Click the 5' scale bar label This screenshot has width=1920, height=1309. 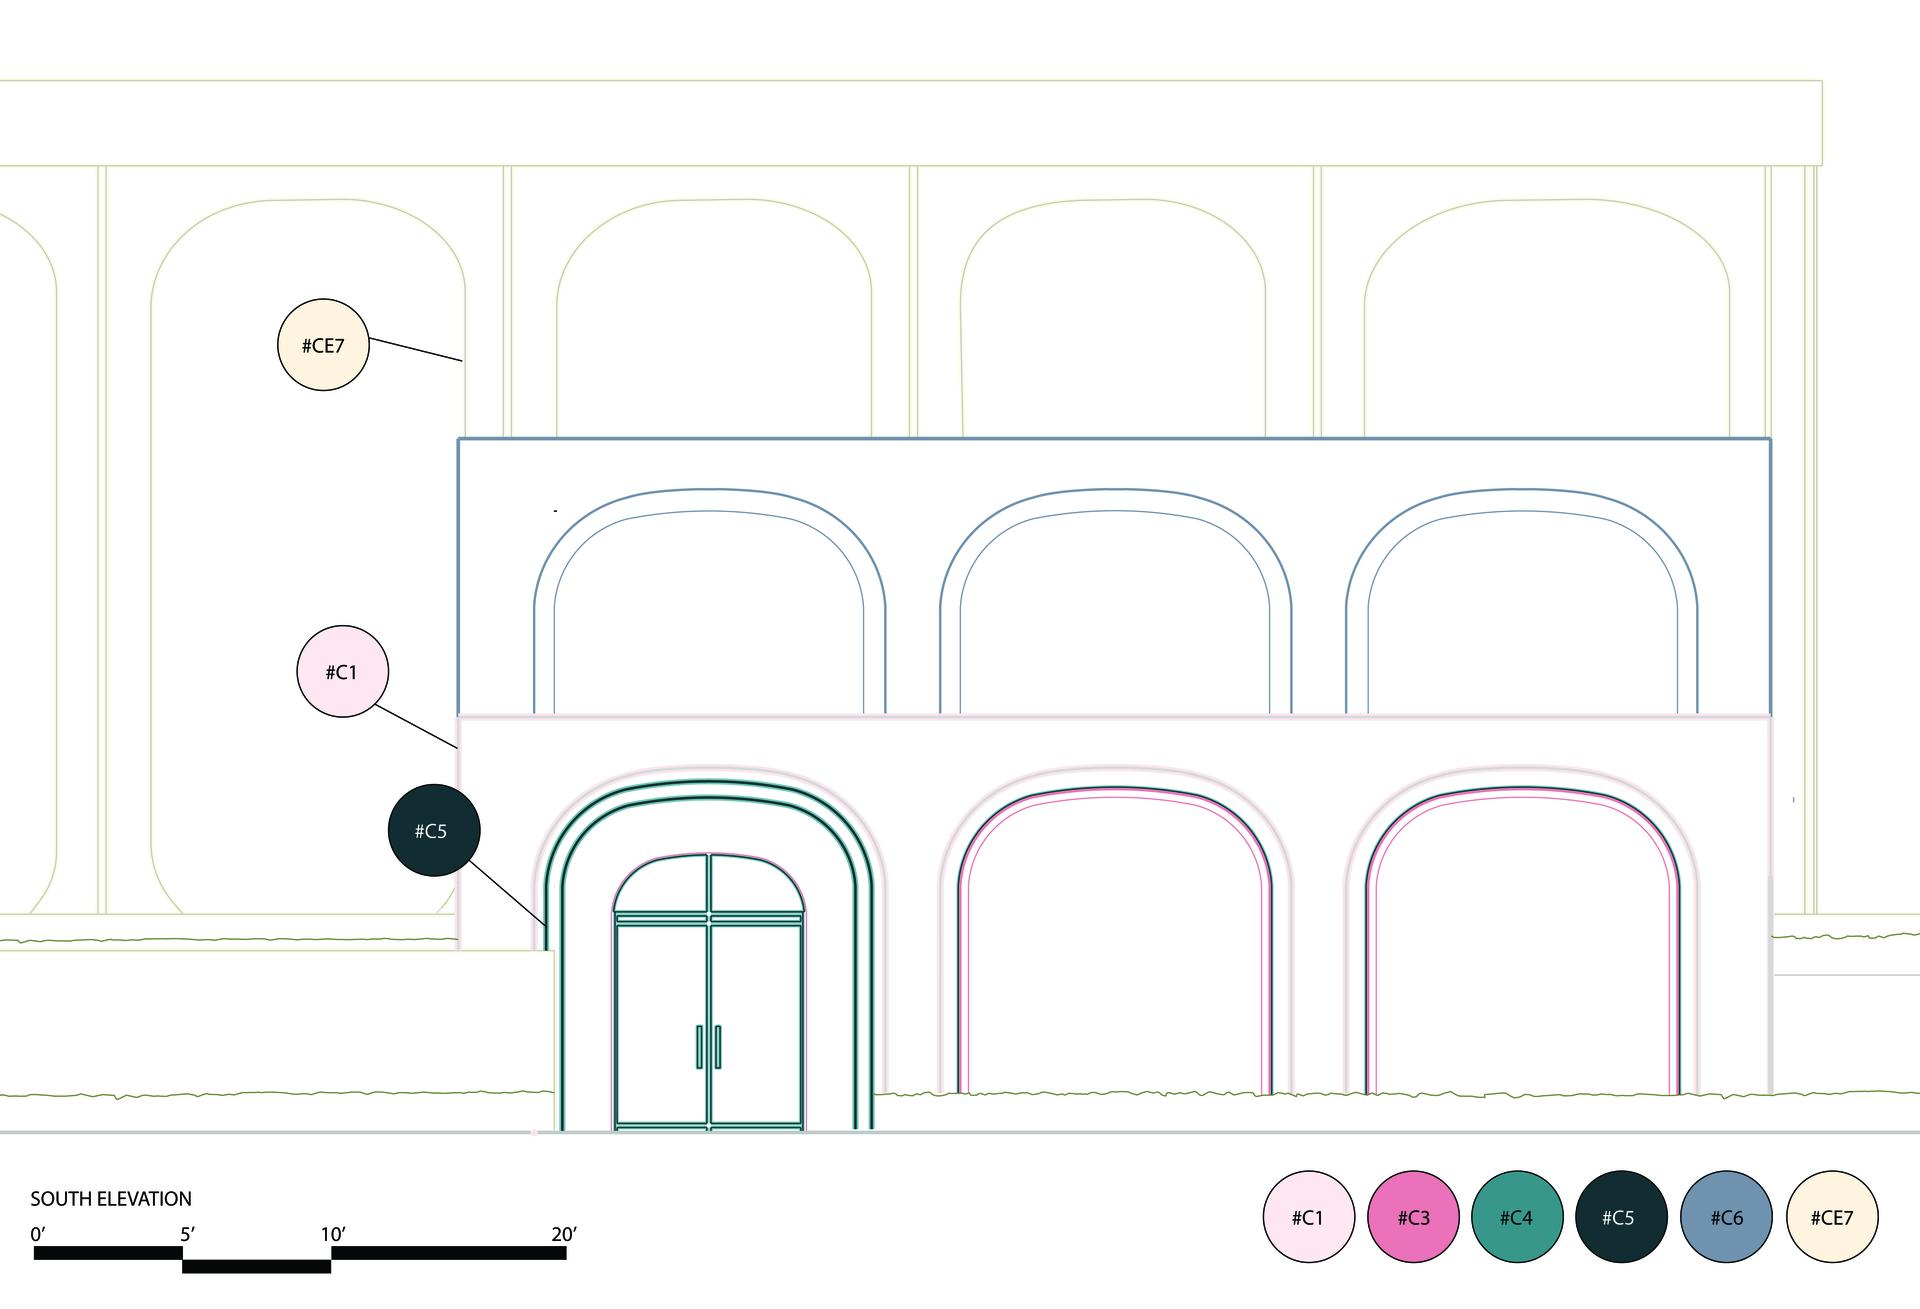coord(187,1234)
